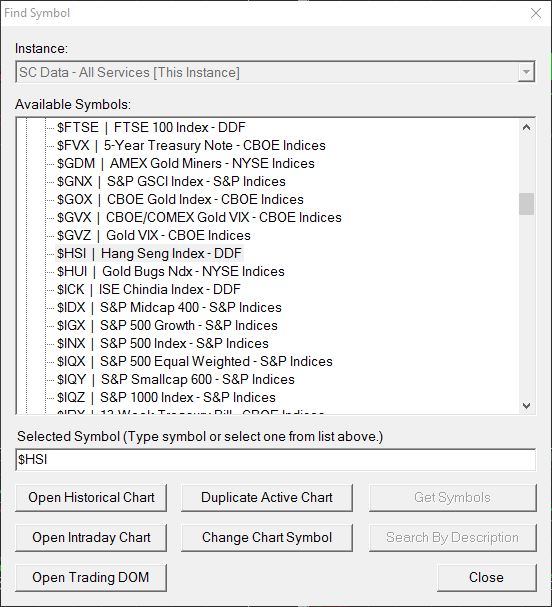Click Change Chart Symbol button
552x607 pixels.
[x=267, y=537]
